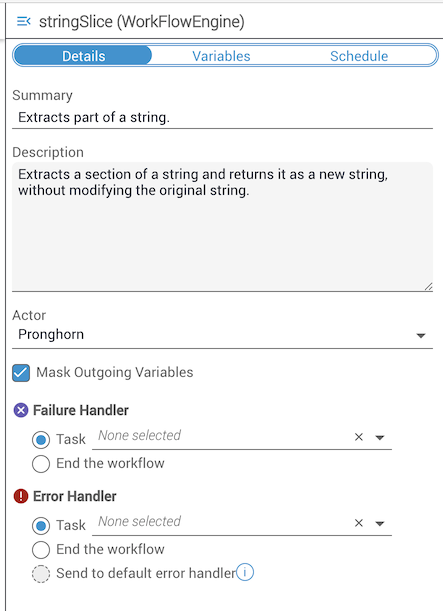Uncheck Mask Outgoing Variables

(x=21, y=373)
